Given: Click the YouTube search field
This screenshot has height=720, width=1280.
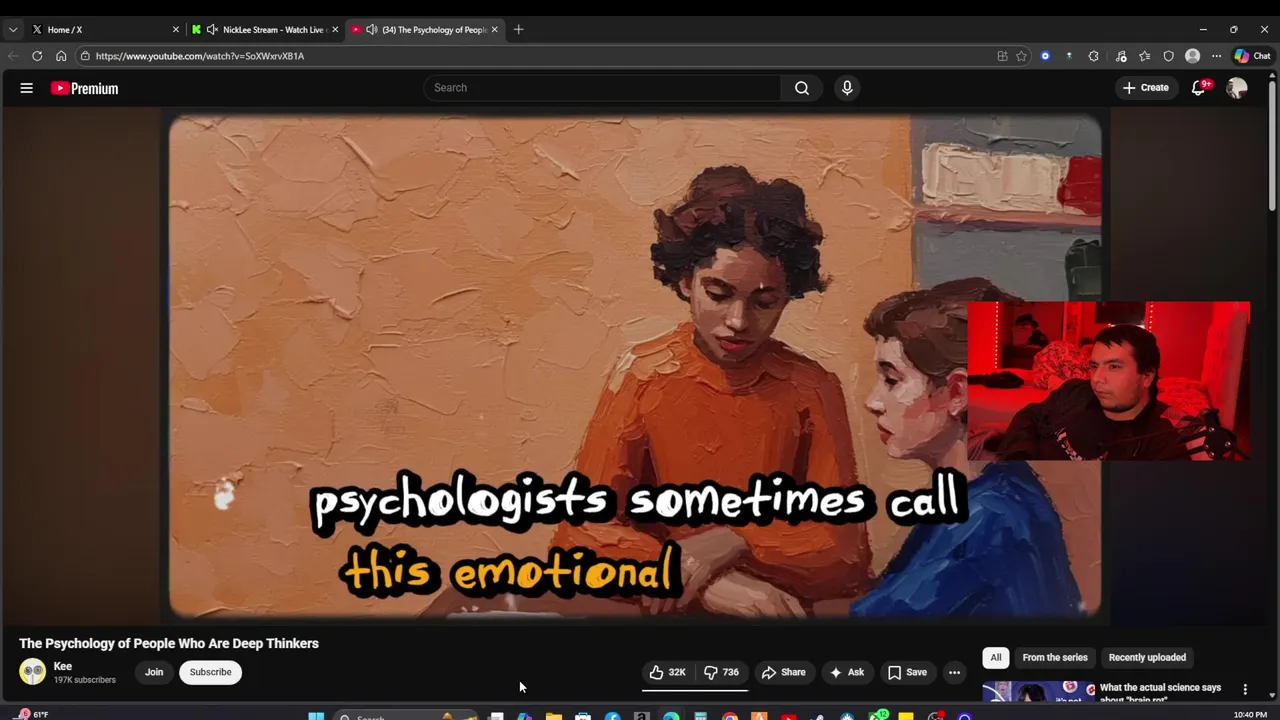Looking at the screenshot, I should (x=603, y=88).
